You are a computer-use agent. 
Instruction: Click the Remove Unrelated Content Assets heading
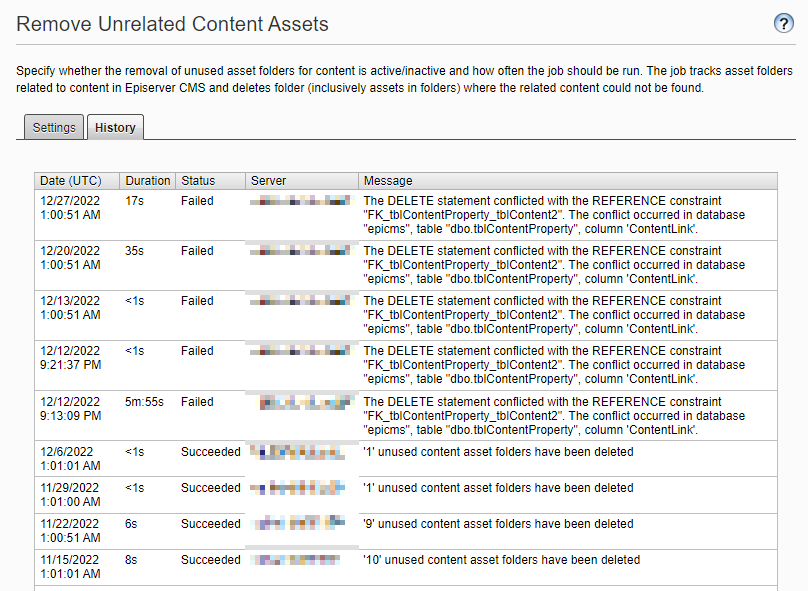pos(173,23)
